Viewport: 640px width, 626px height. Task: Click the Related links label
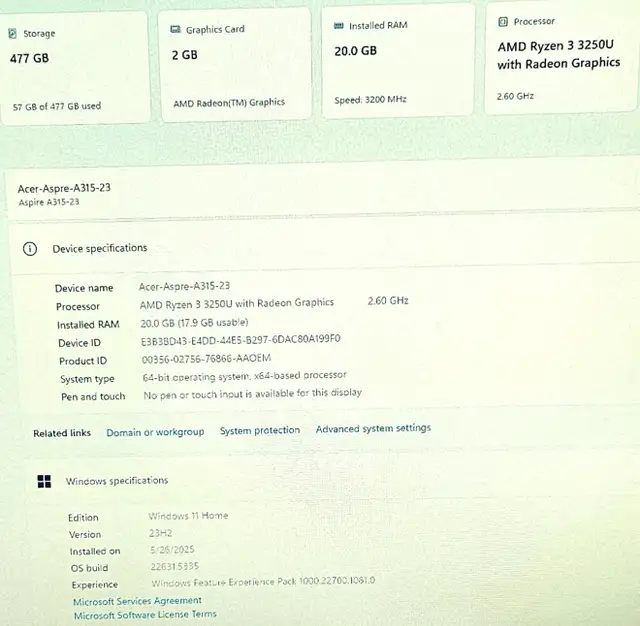(62, 433)
